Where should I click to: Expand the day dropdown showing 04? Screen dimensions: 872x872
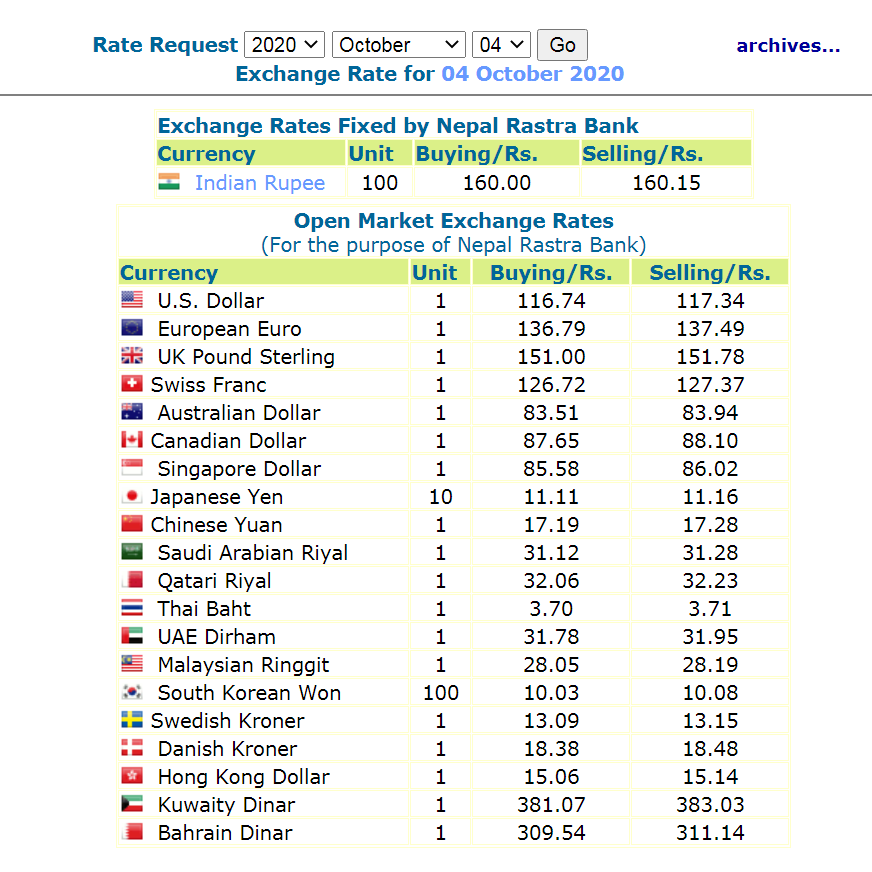click(501, 45)
